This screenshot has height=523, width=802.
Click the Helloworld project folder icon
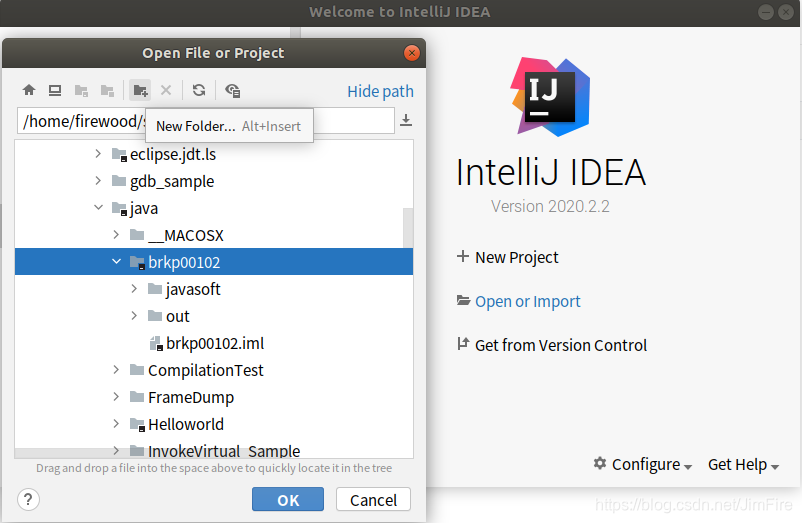point(138,424)
